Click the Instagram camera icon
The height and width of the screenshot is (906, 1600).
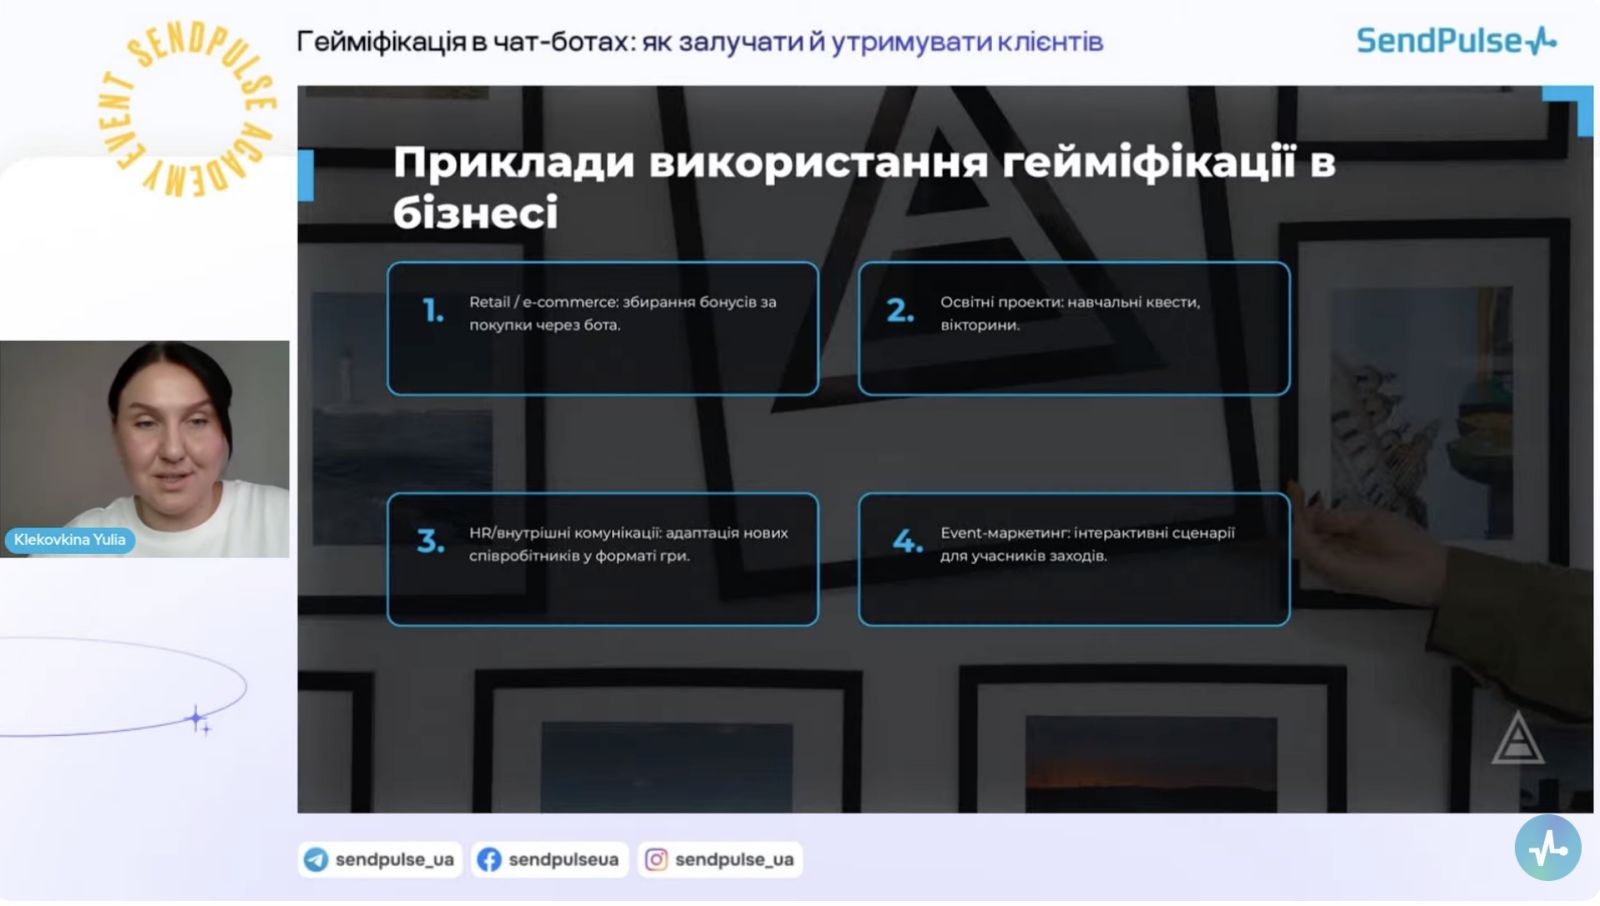point(656,860)
